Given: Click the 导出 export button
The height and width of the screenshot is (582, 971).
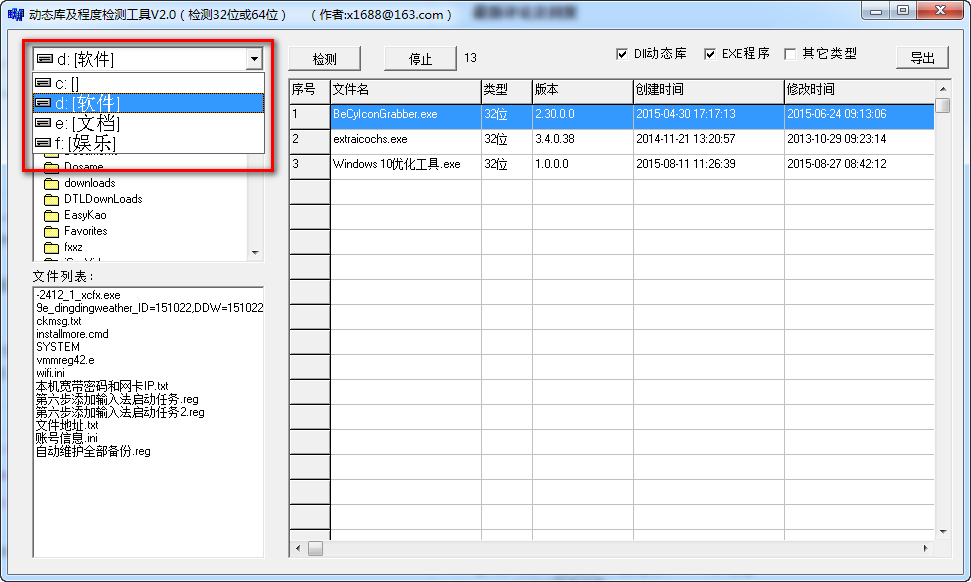Looking at the screenshot, I should click(x=922, y=58).
